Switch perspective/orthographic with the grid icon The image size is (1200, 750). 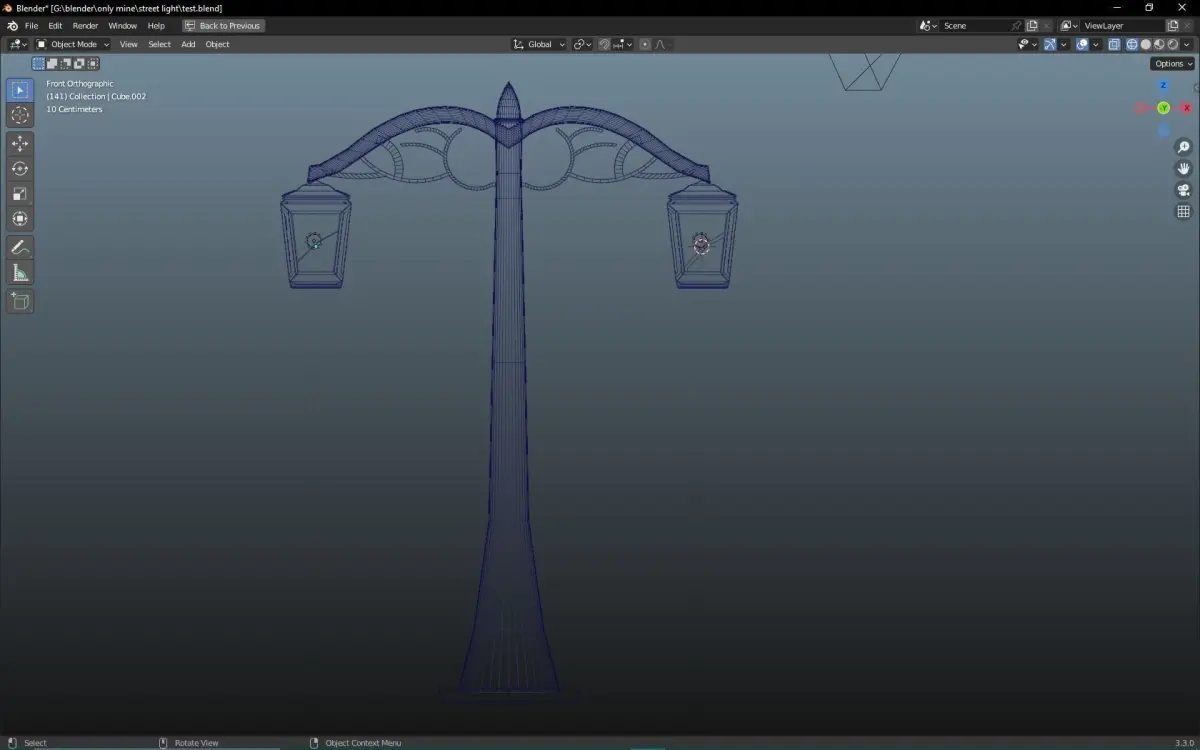[1183, 211]
